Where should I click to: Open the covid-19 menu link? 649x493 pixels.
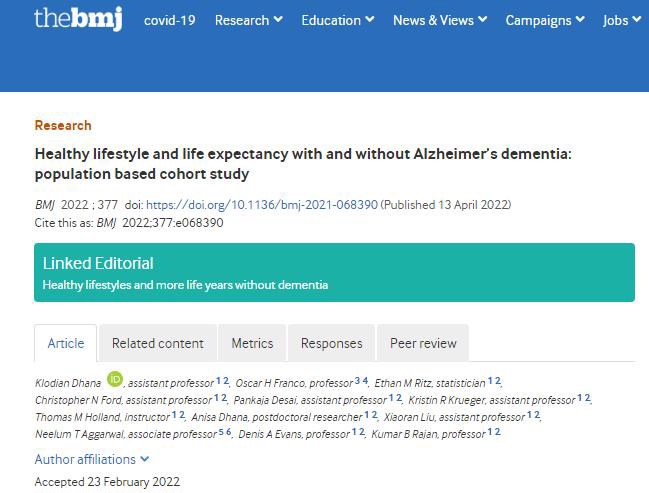coord(170,20)
